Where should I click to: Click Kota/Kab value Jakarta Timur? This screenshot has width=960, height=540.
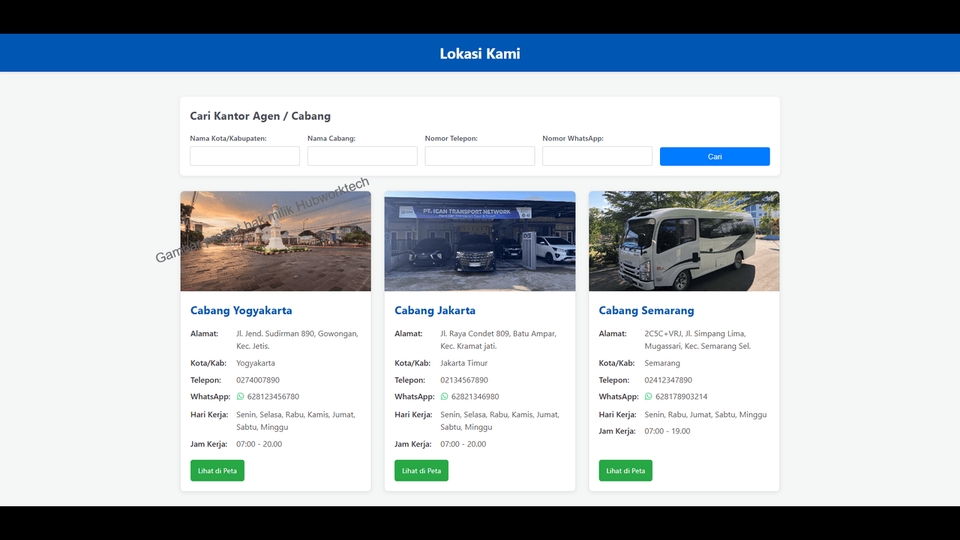tap(464, 363)
